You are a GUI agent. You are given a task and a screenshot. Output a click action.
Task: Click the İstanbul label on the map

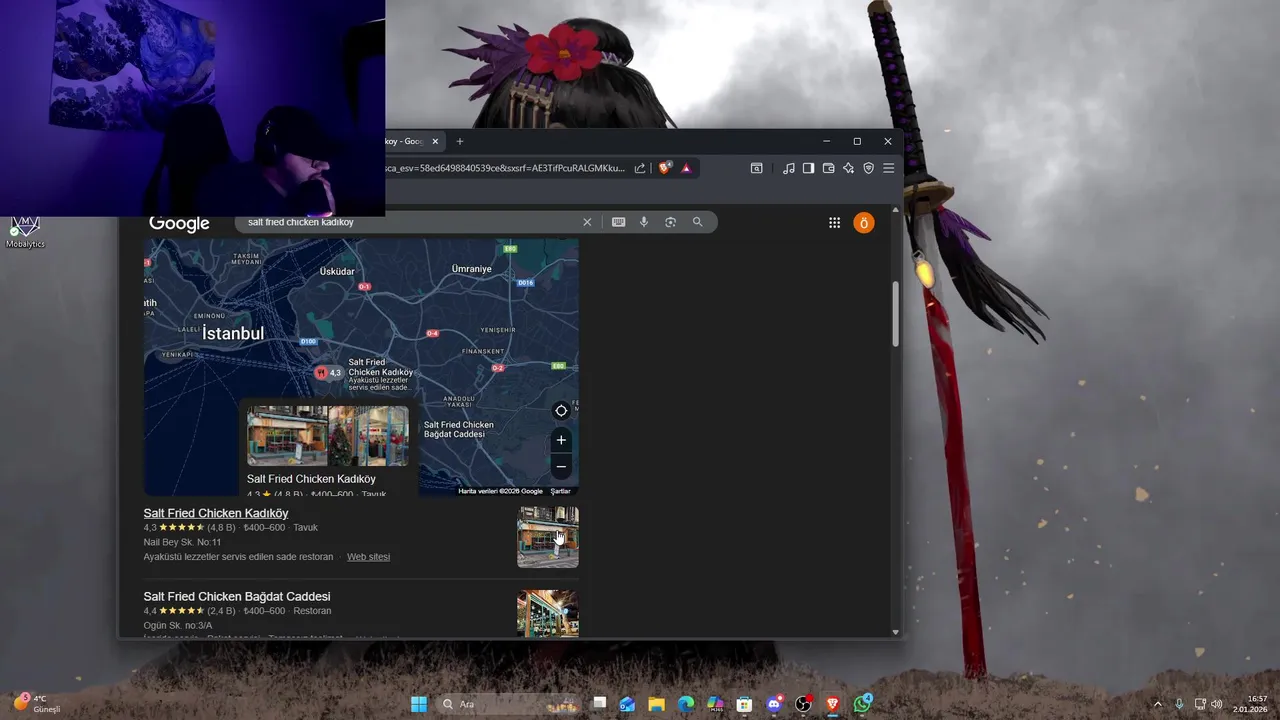pyautogui.click(x=233, y=333)
